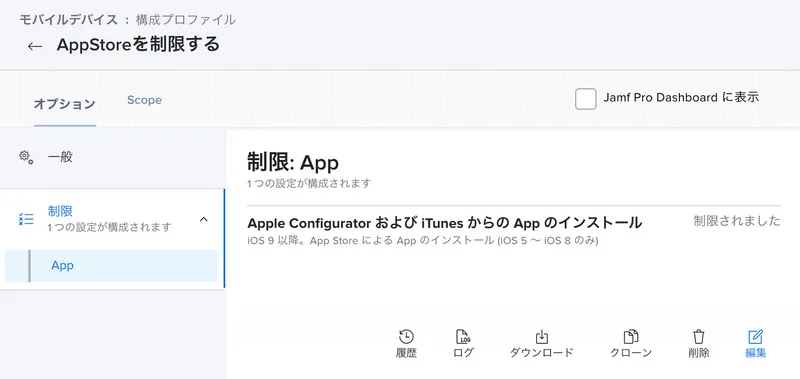Collapse the 制限 section chevron

coord(204,219)
